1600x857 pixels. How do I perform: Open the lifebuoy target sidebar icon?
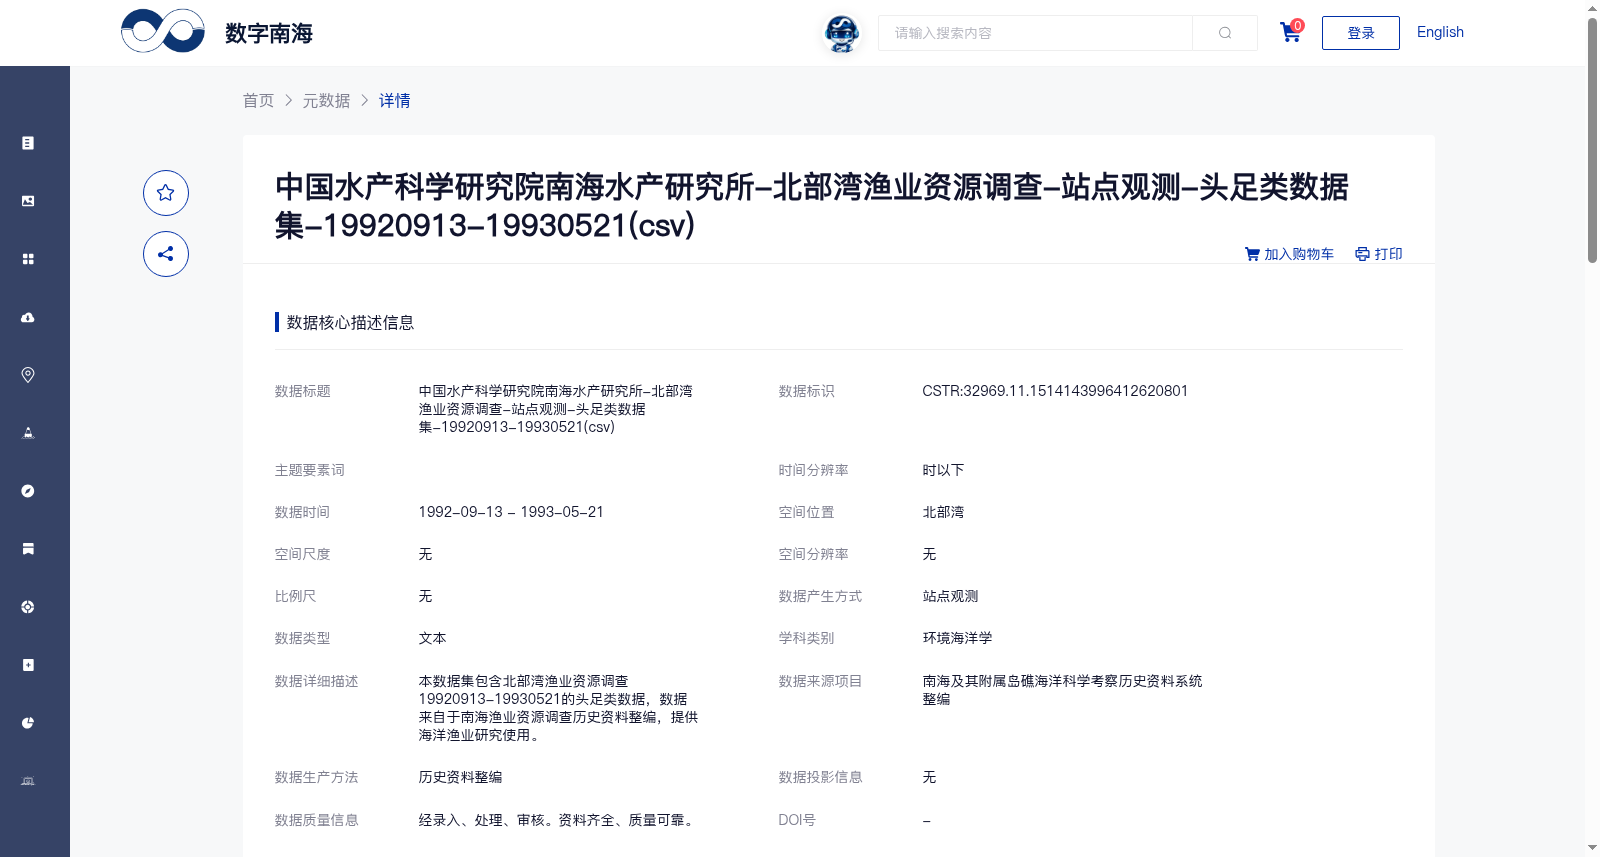click(x=28, y=607)
